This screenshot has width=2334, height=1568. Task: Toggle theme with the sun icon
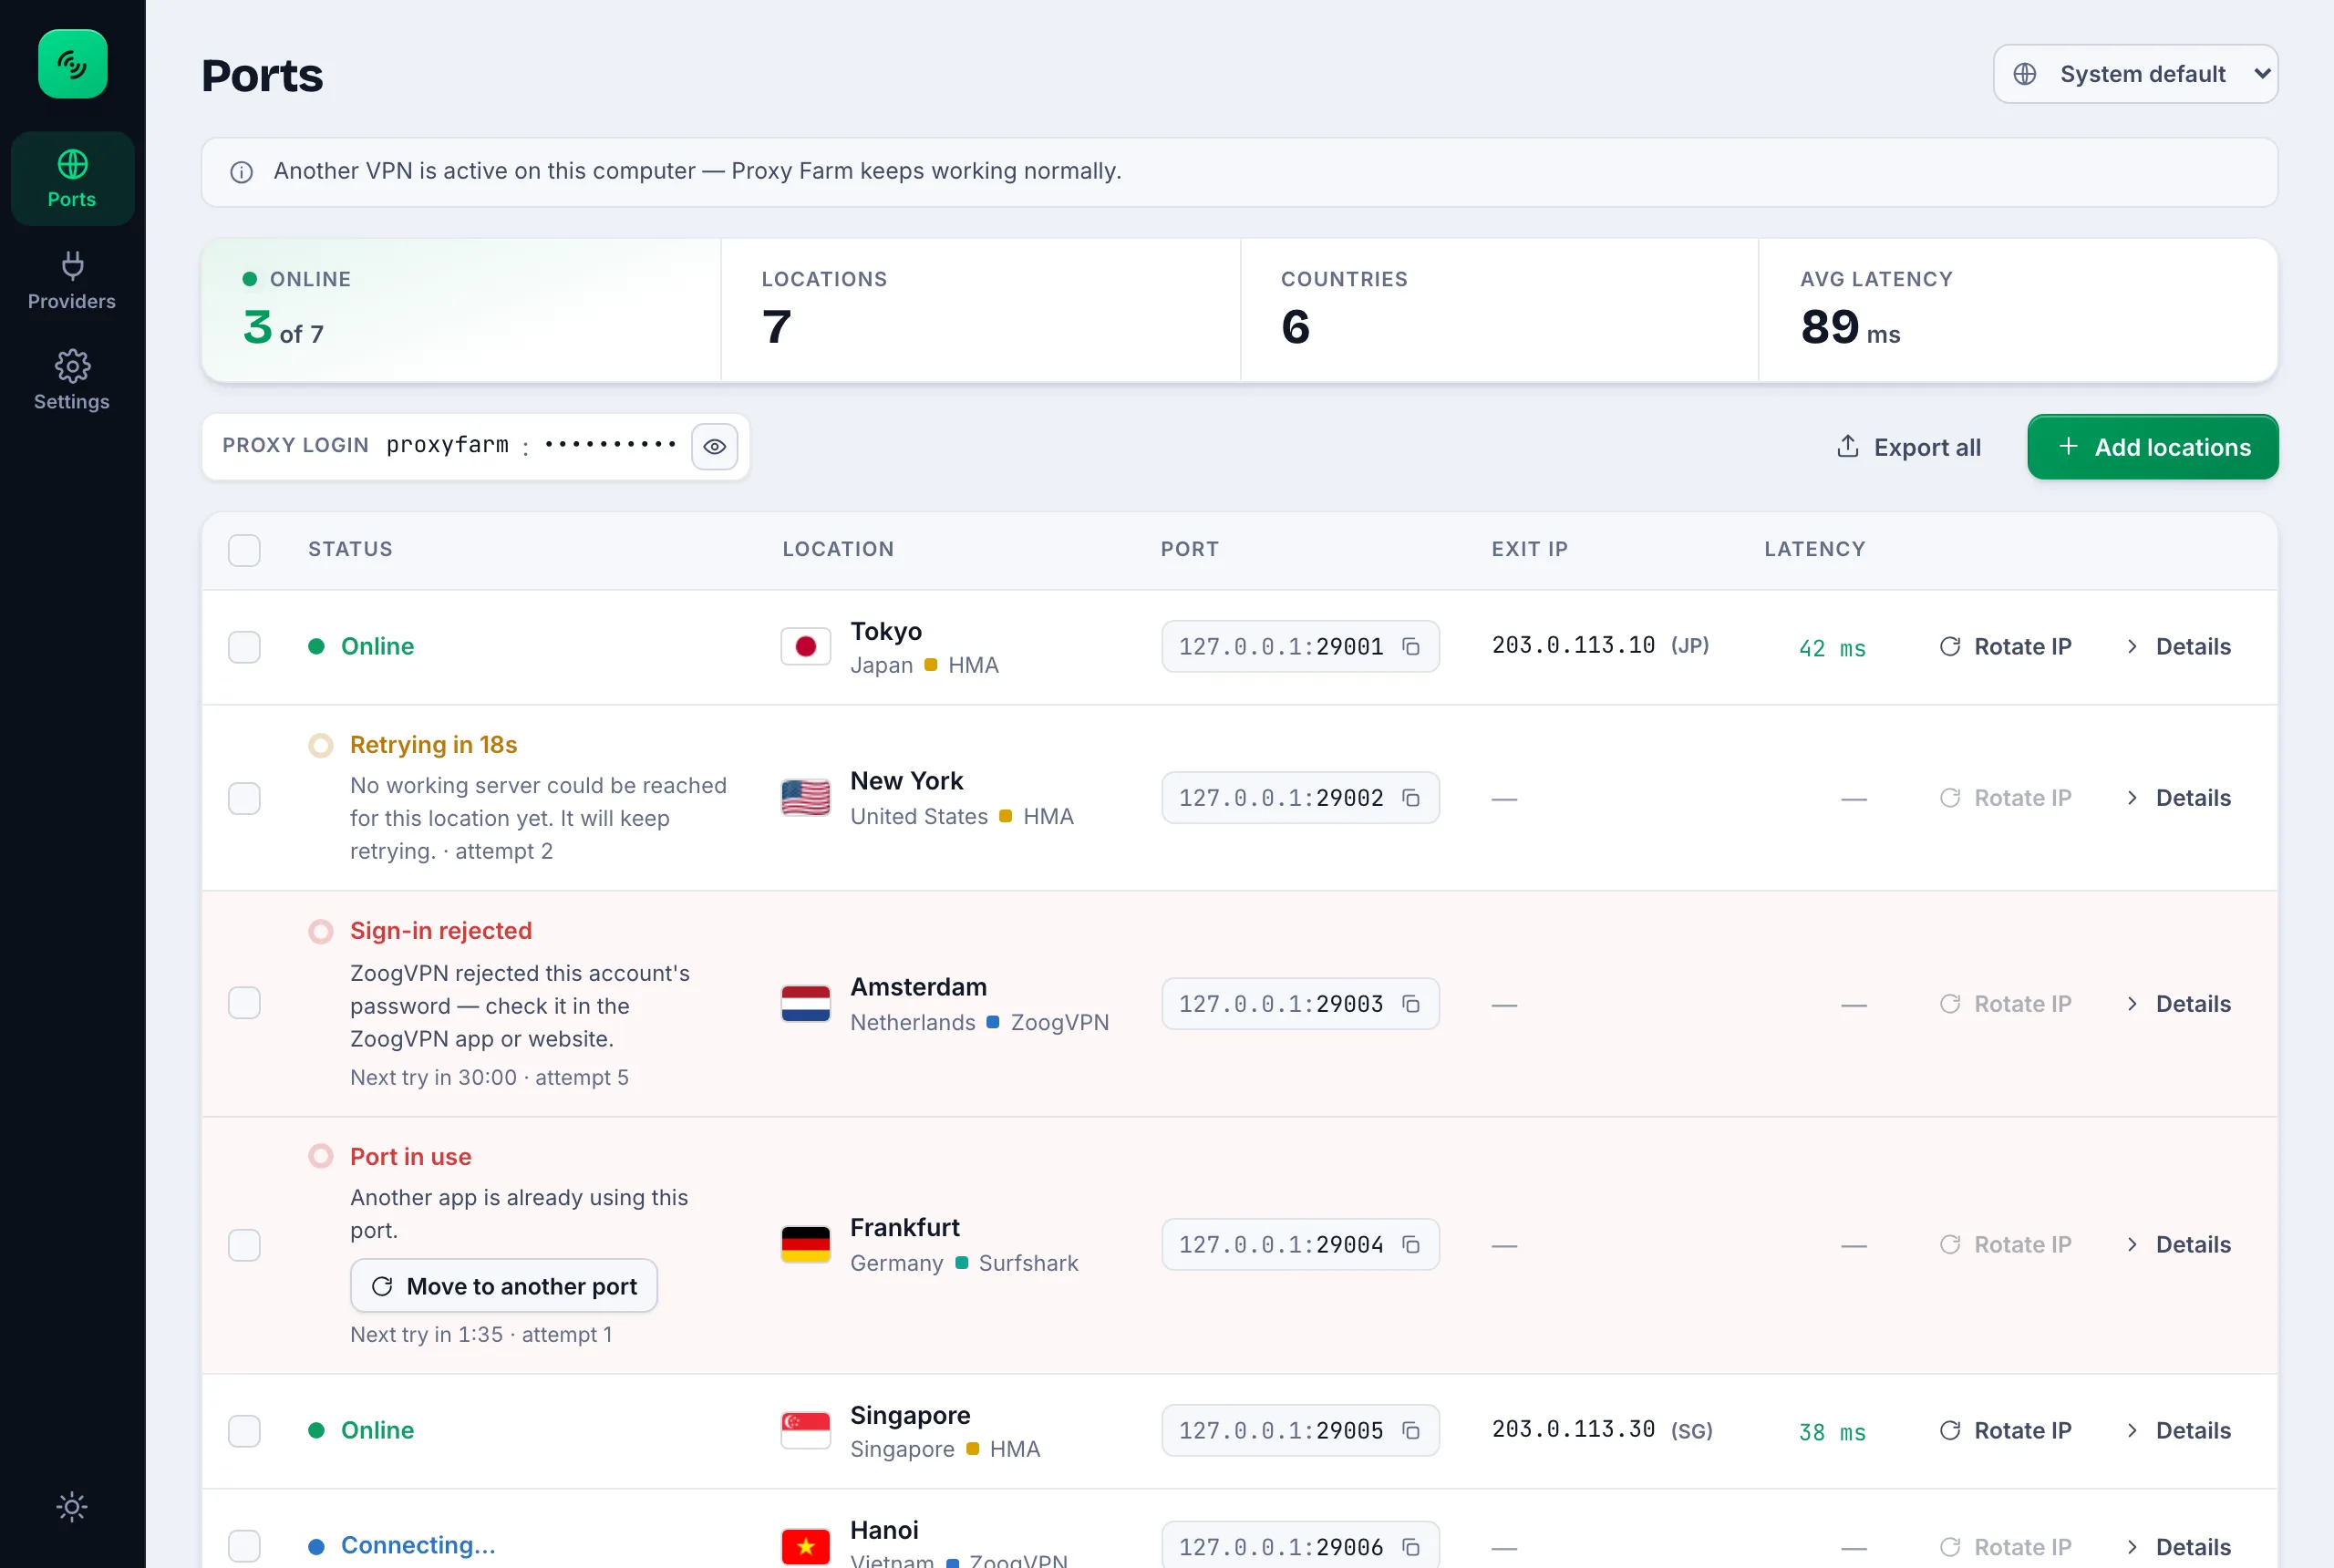coord(72,1506)
